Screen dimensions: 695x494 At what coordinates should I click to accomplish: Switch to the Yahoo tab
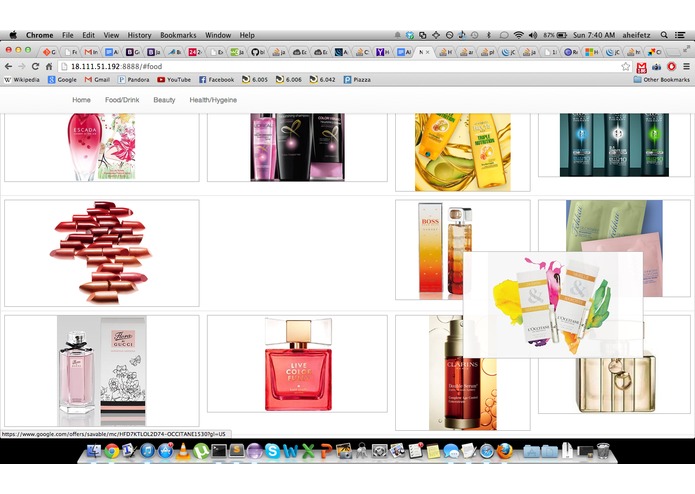[x=383, y=52]
